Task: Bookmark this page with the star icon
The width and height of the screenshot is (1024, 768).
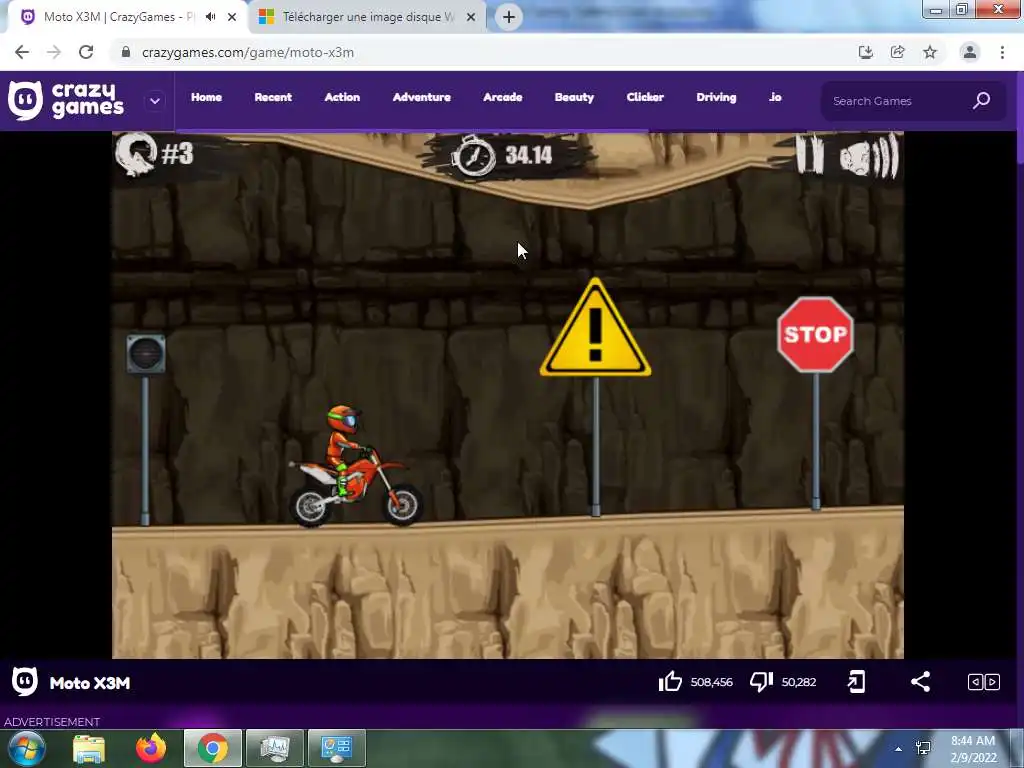Action: pyautogui.click(x=930, y=52)
